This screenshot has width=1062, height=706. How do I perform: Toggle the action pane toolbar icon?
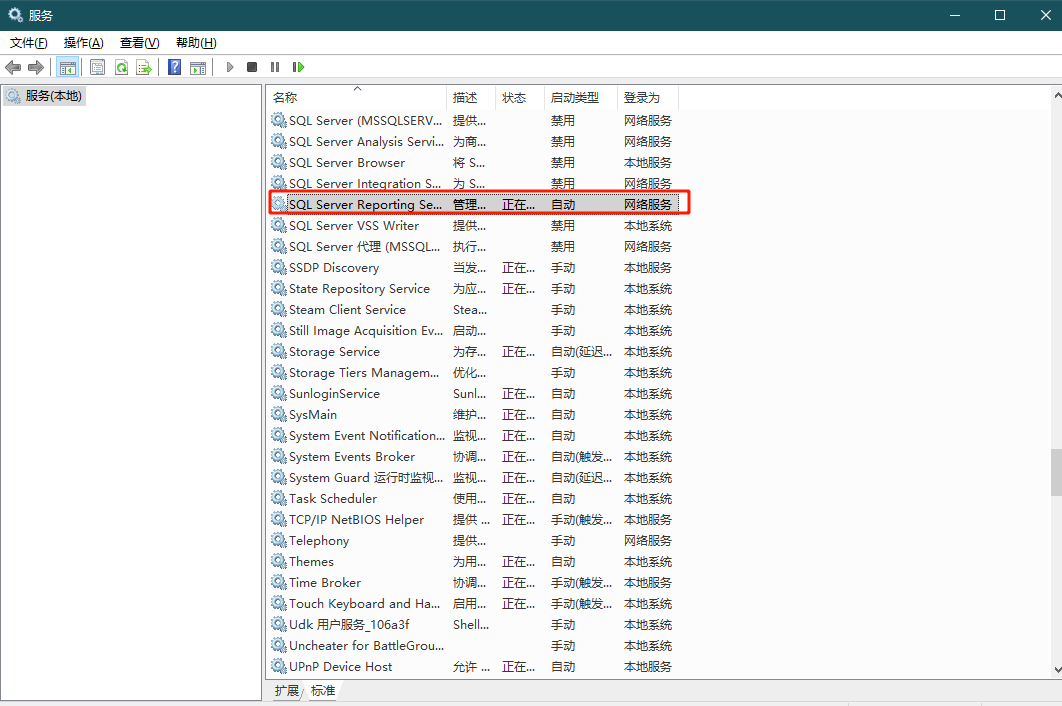point(198,67)
